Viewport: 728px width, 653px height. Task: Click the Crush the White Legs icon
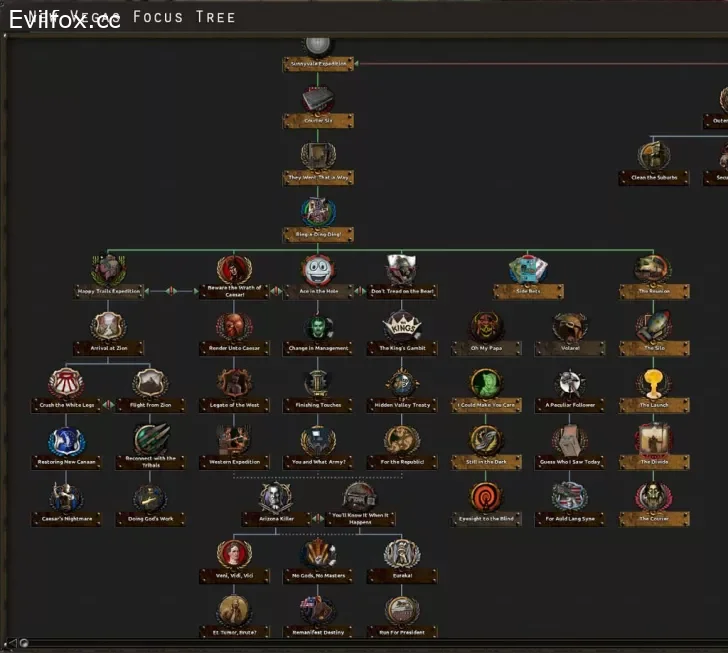coord(66,383)
